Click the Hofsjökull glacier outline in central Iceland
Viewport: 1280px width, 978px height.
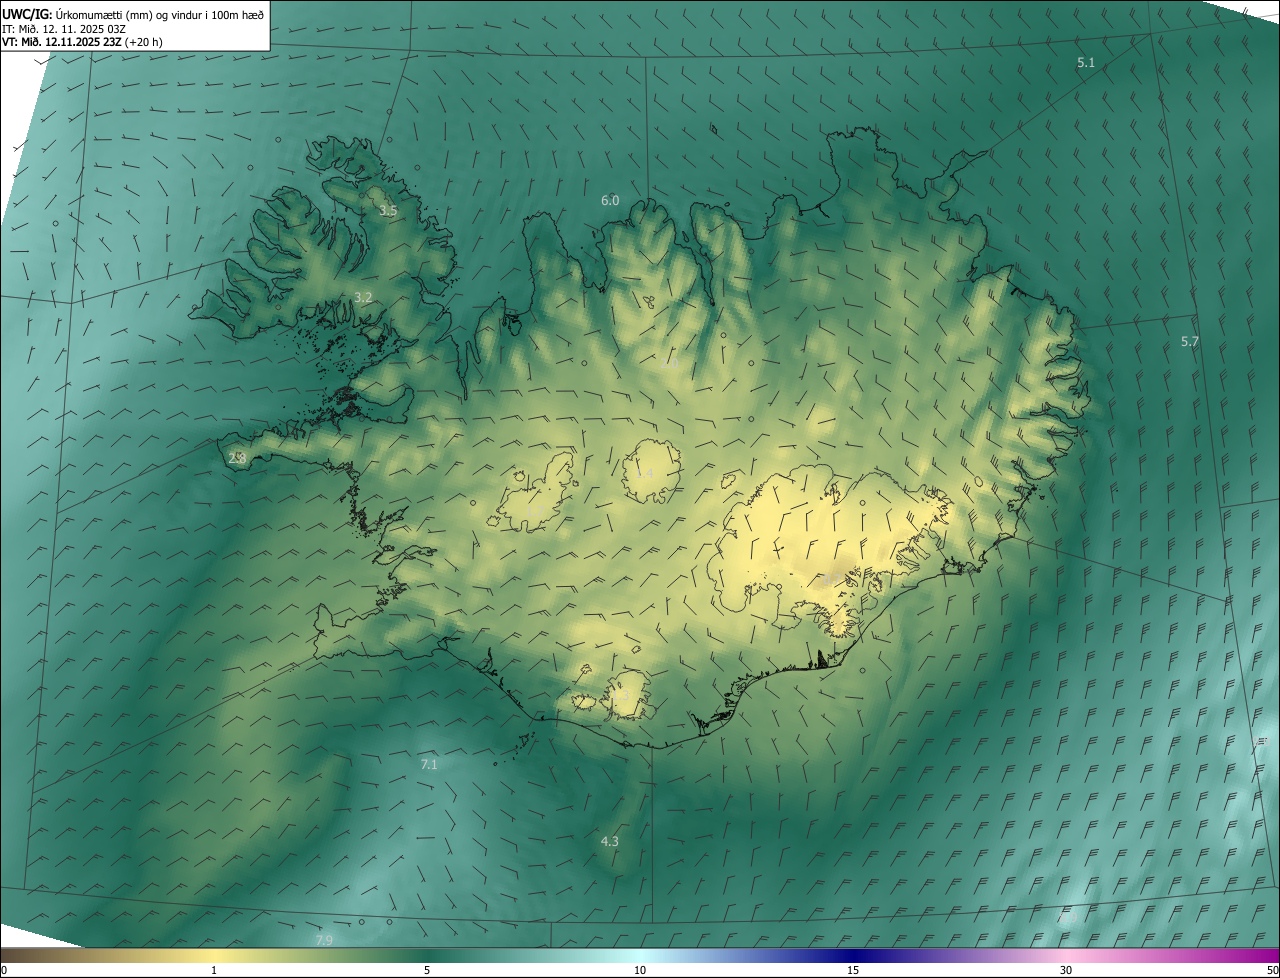click(x=651, y=472)
